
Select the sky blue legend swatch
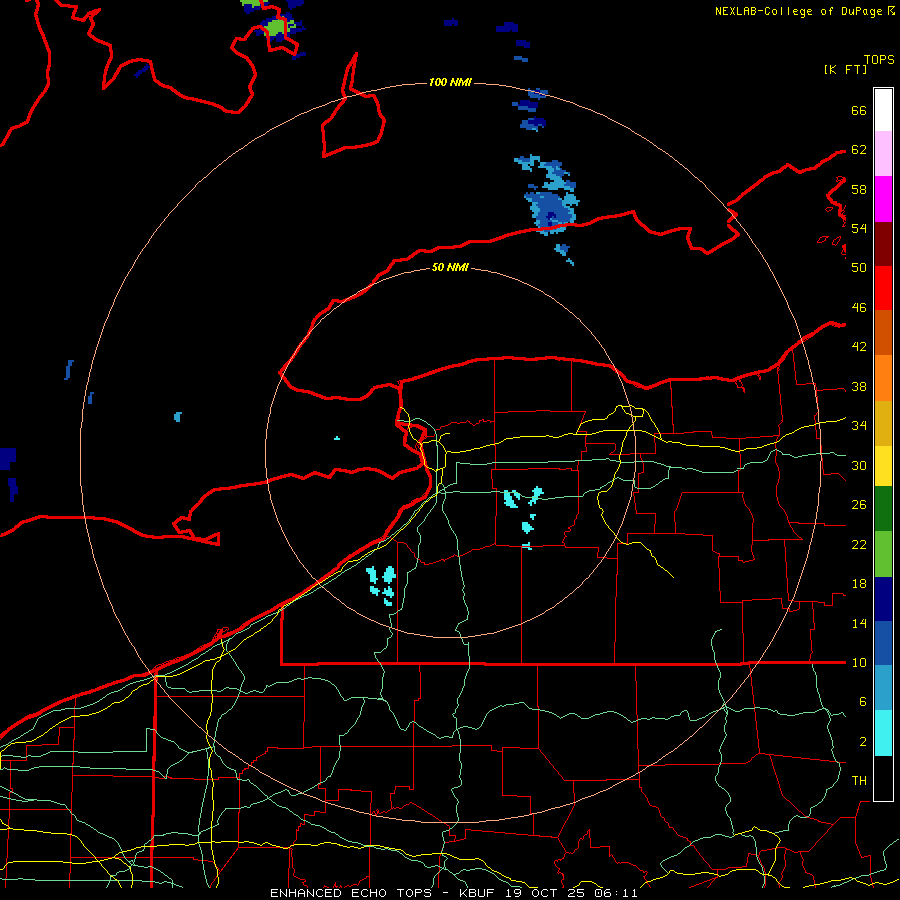point(883,688)
